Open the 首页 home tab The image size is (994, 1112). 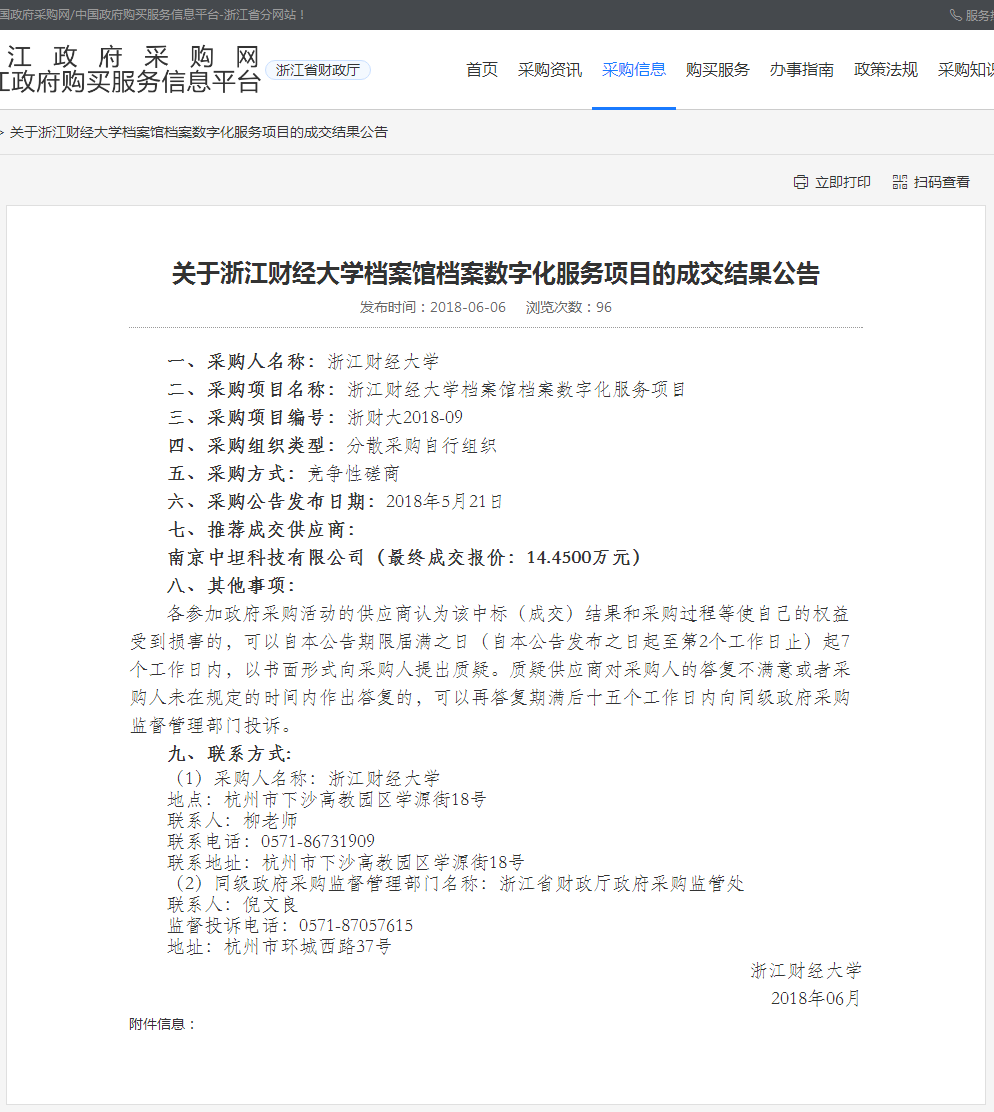click(482, 70)
